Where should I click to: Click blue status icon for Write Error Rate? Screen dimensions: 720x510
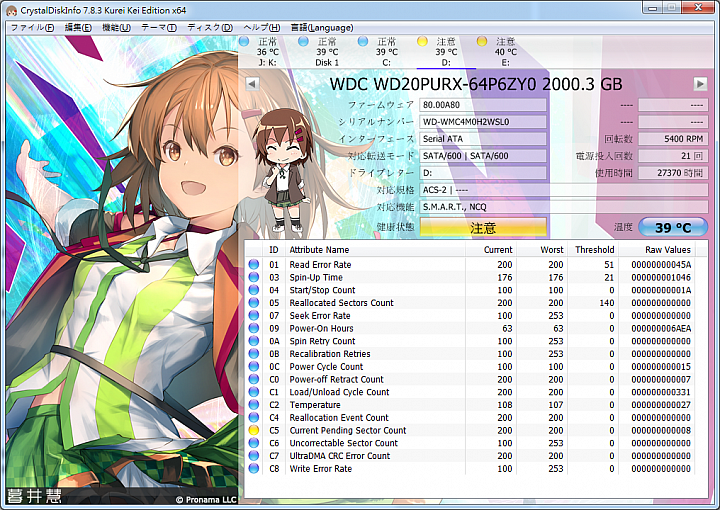(x=253, y=469)
